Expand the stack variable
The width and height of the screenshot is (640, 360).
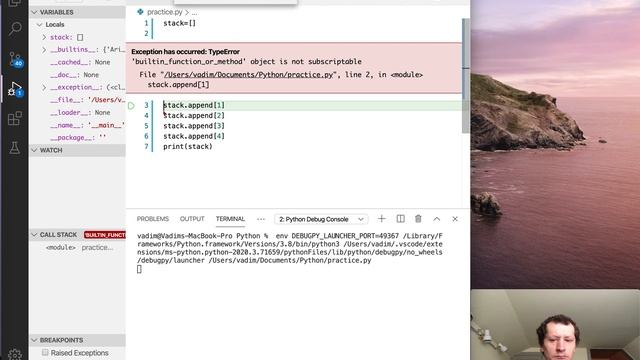coord(44,37)
